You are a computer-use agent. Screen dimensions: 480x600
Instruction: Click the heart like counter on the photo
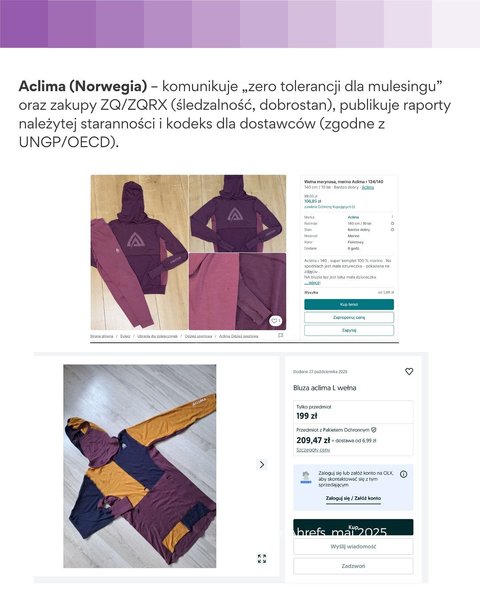click(x=275, y=321)
